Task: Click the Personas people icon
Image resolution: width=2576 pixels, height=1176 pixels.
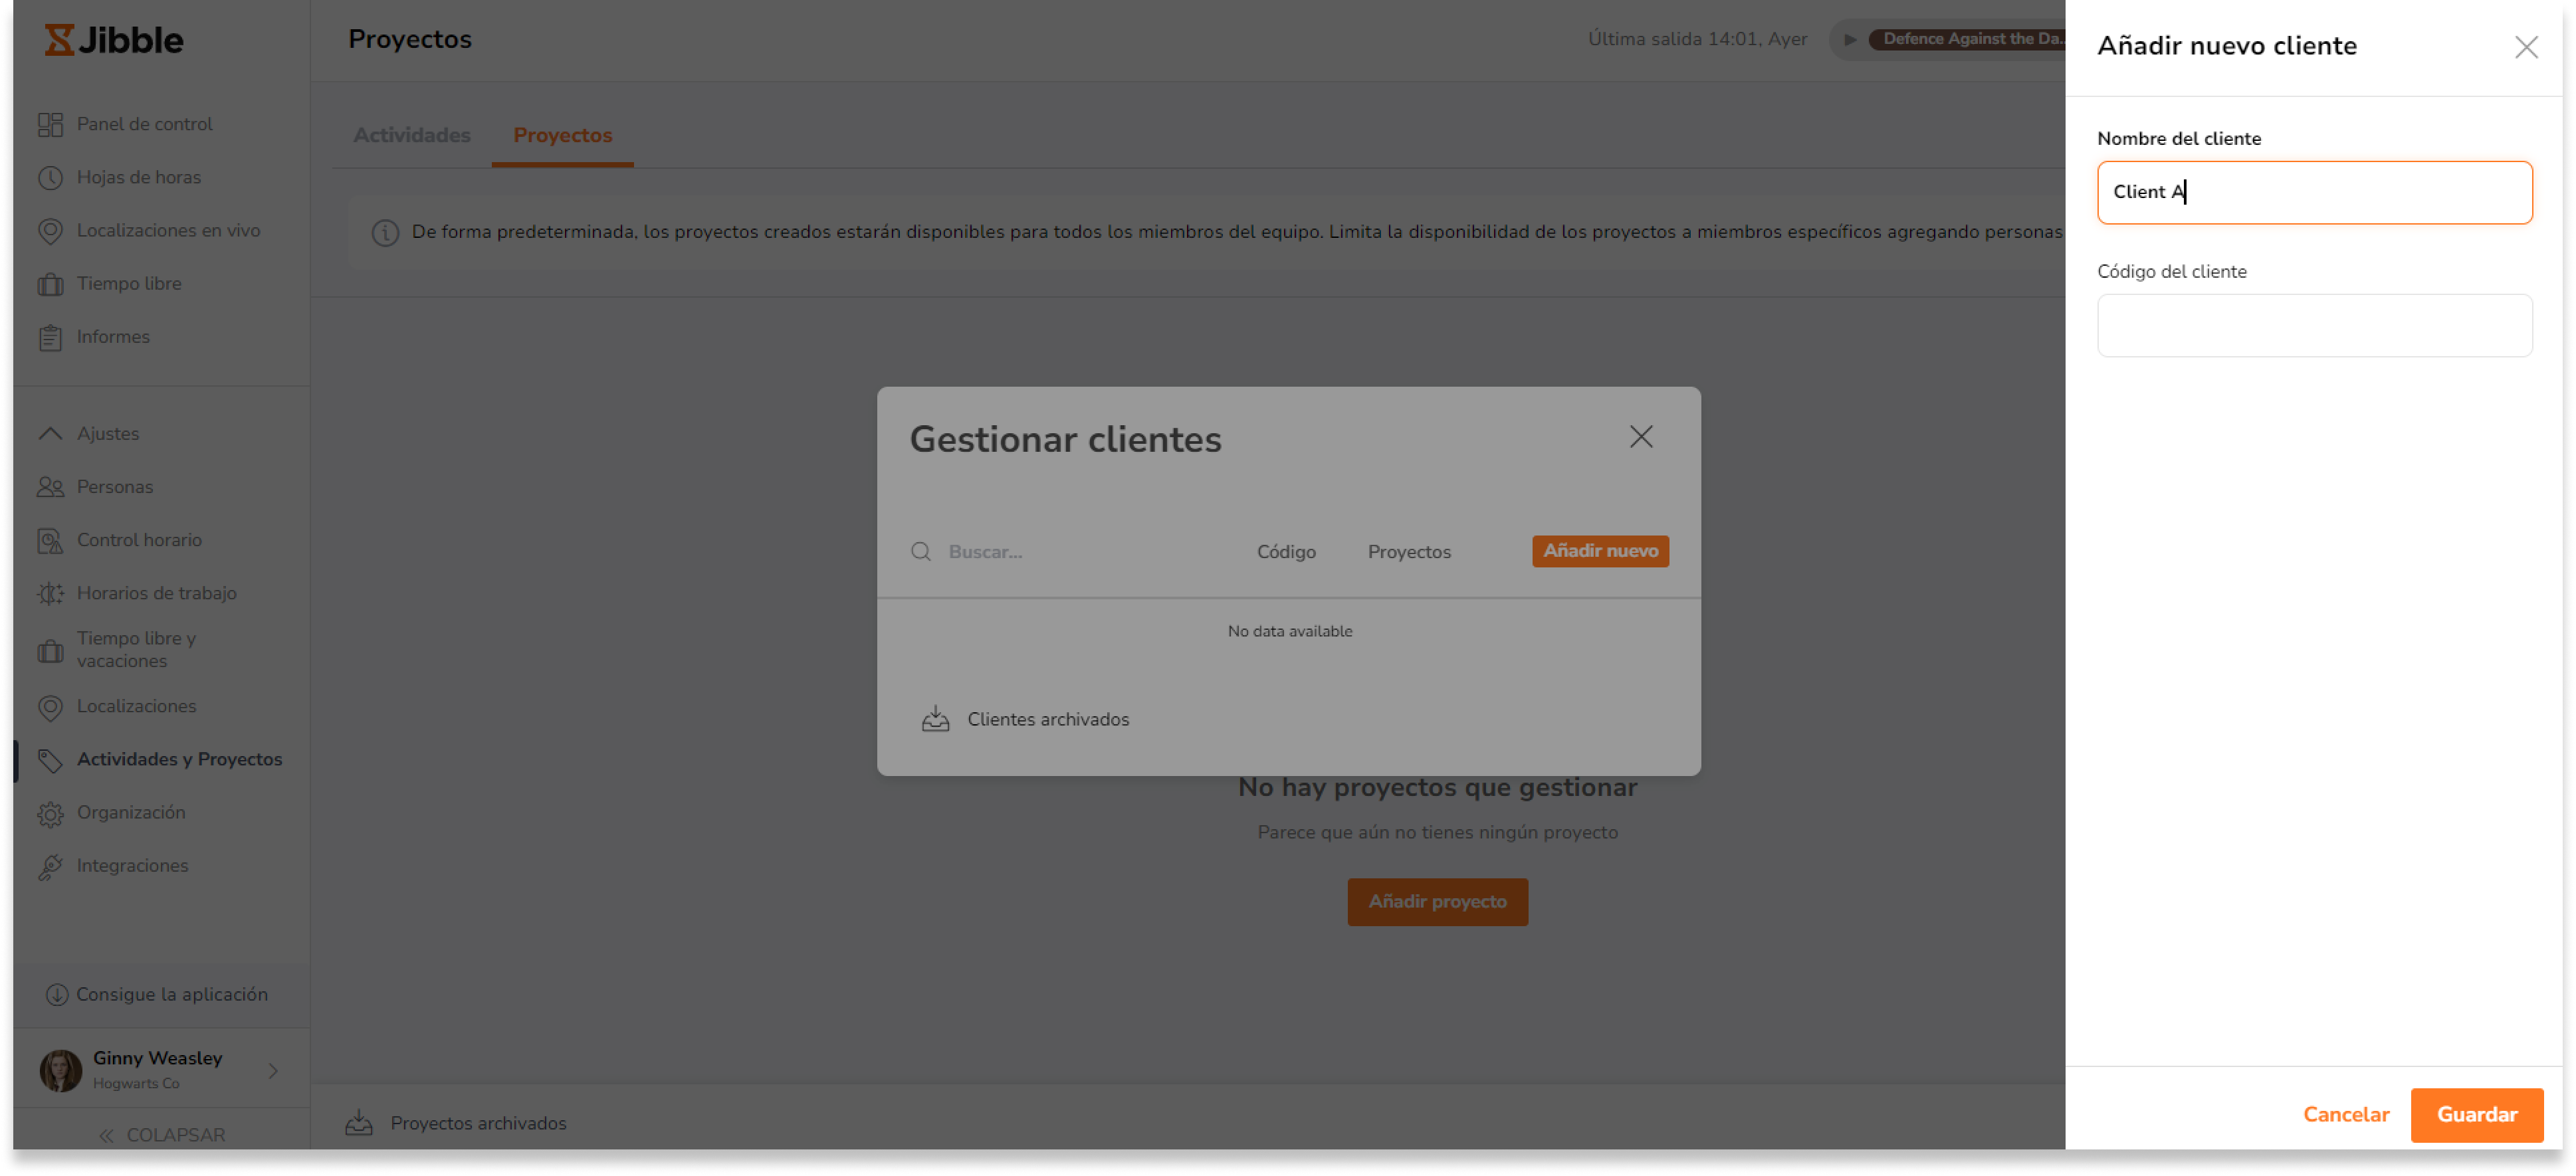Action: pyautogui.click(x=50, y=487)
